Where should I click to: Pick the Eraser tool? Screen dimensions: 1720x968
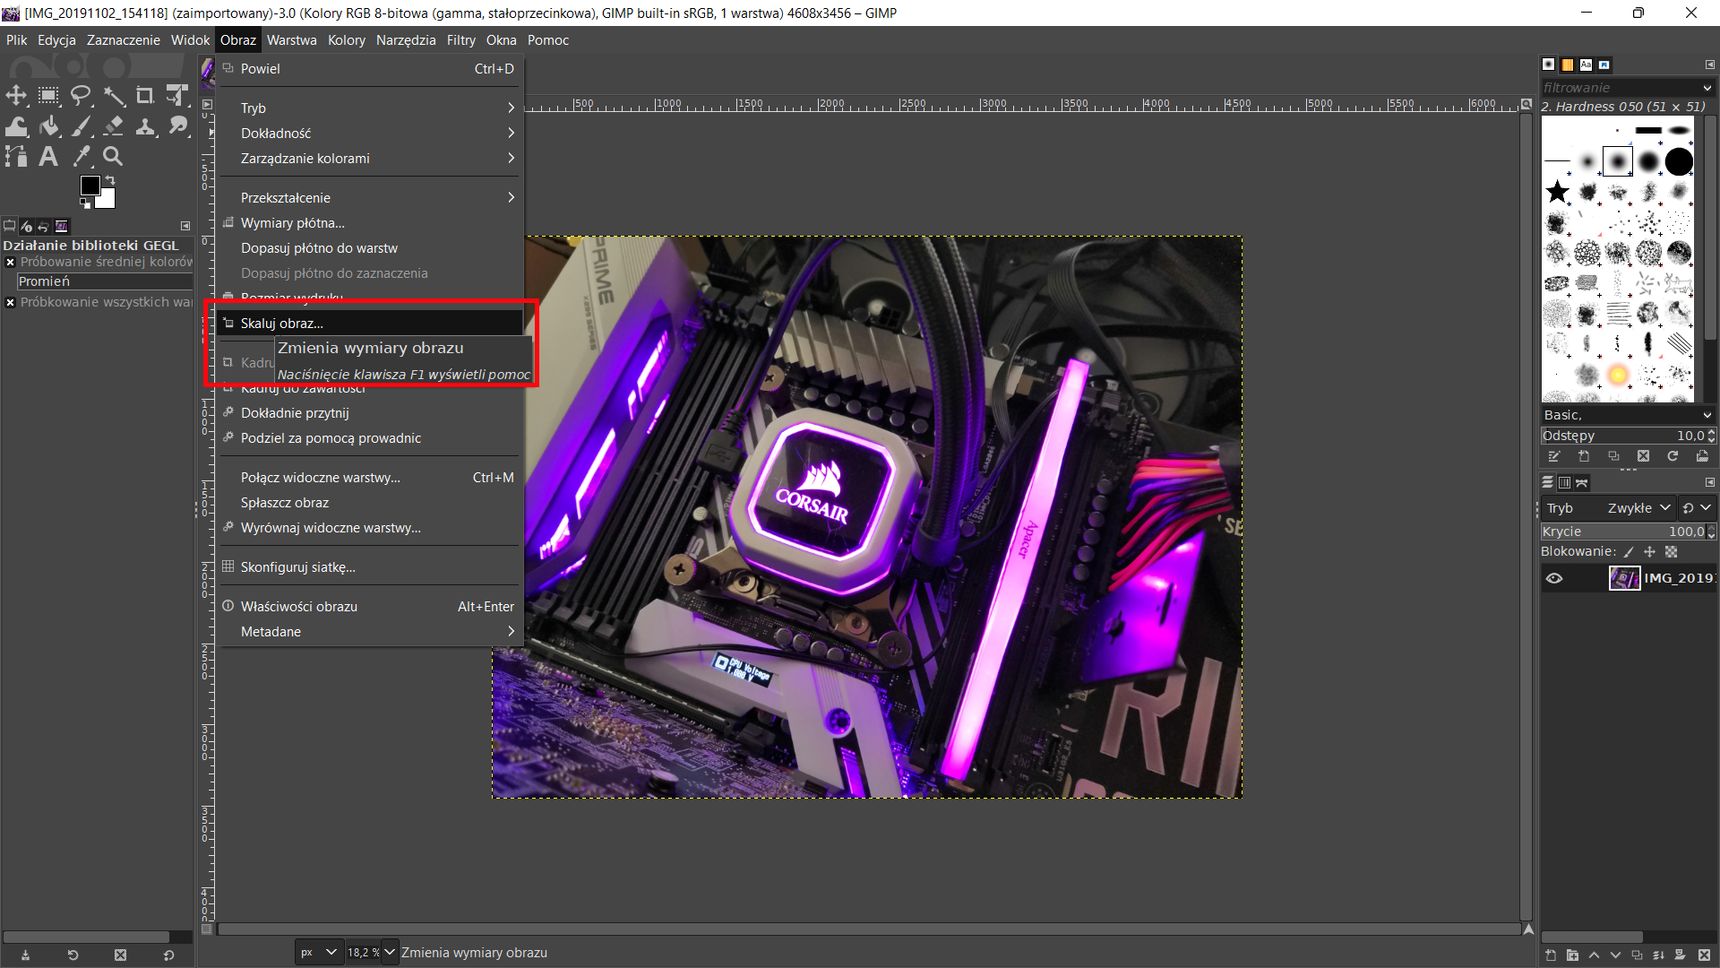(114, 126)
